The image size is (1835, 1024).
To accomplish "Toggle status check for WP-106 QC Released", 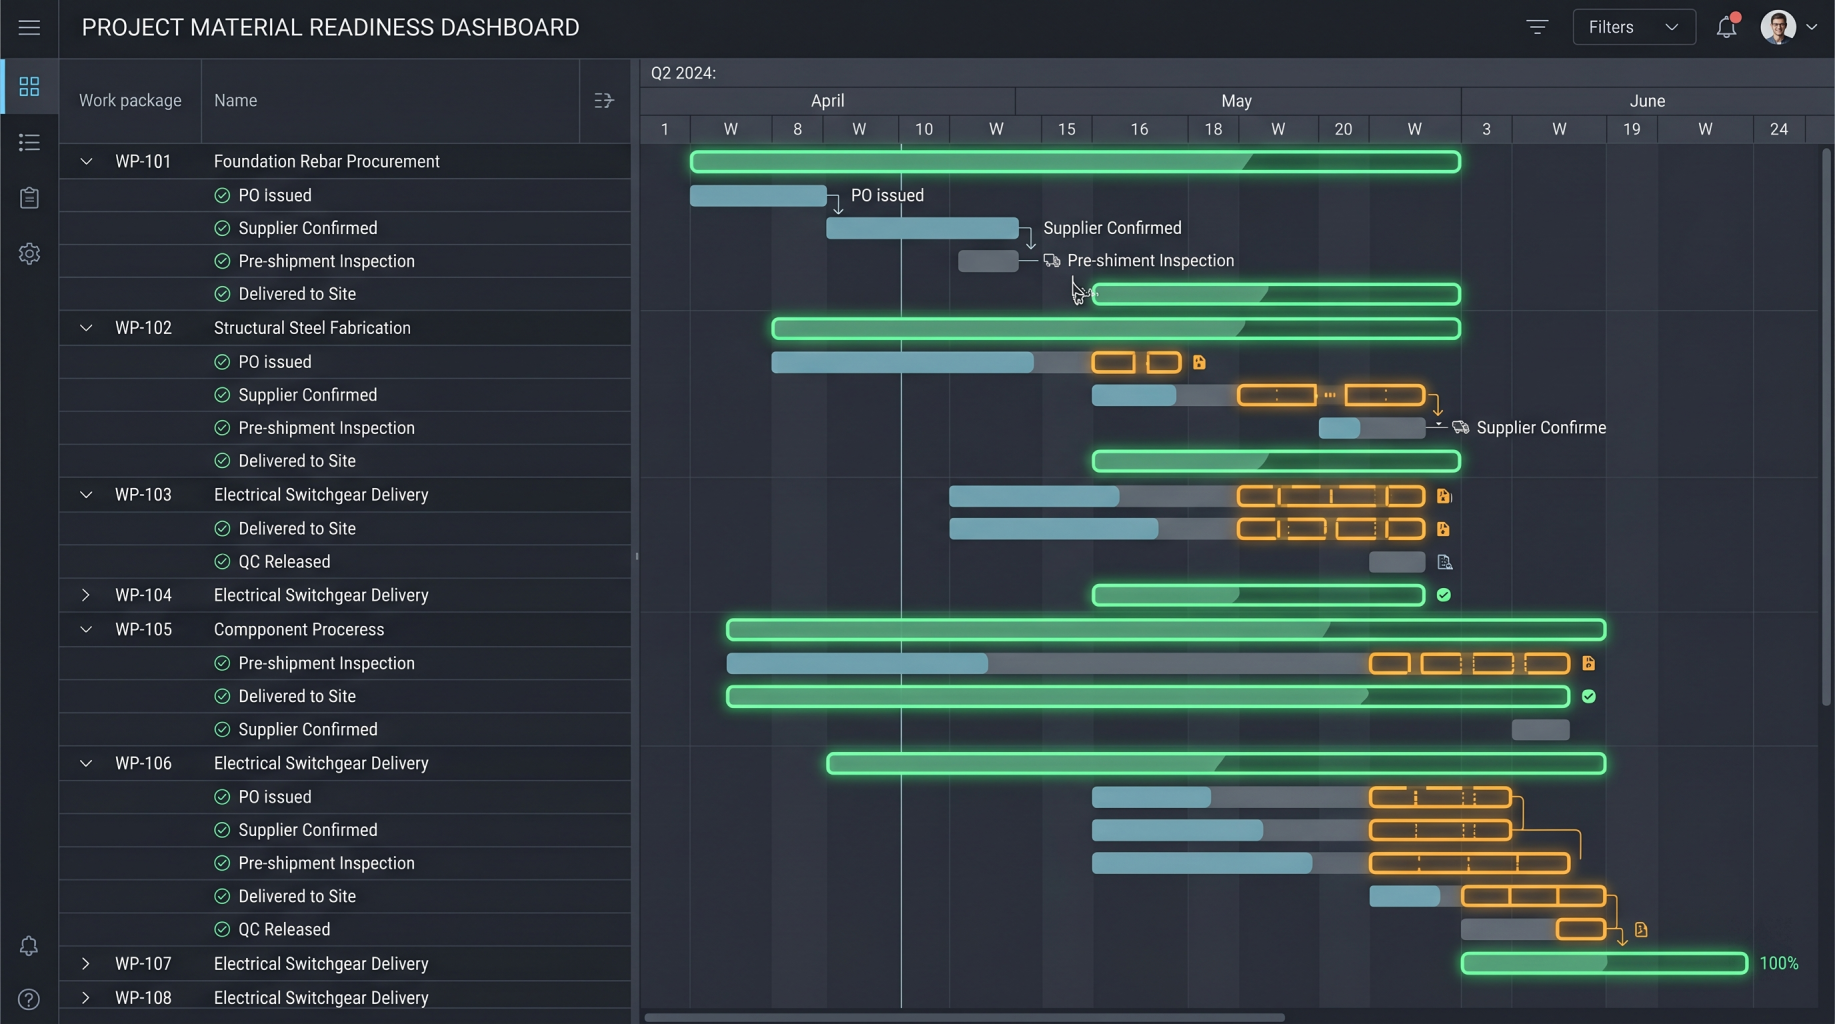I will pos(222,930).
